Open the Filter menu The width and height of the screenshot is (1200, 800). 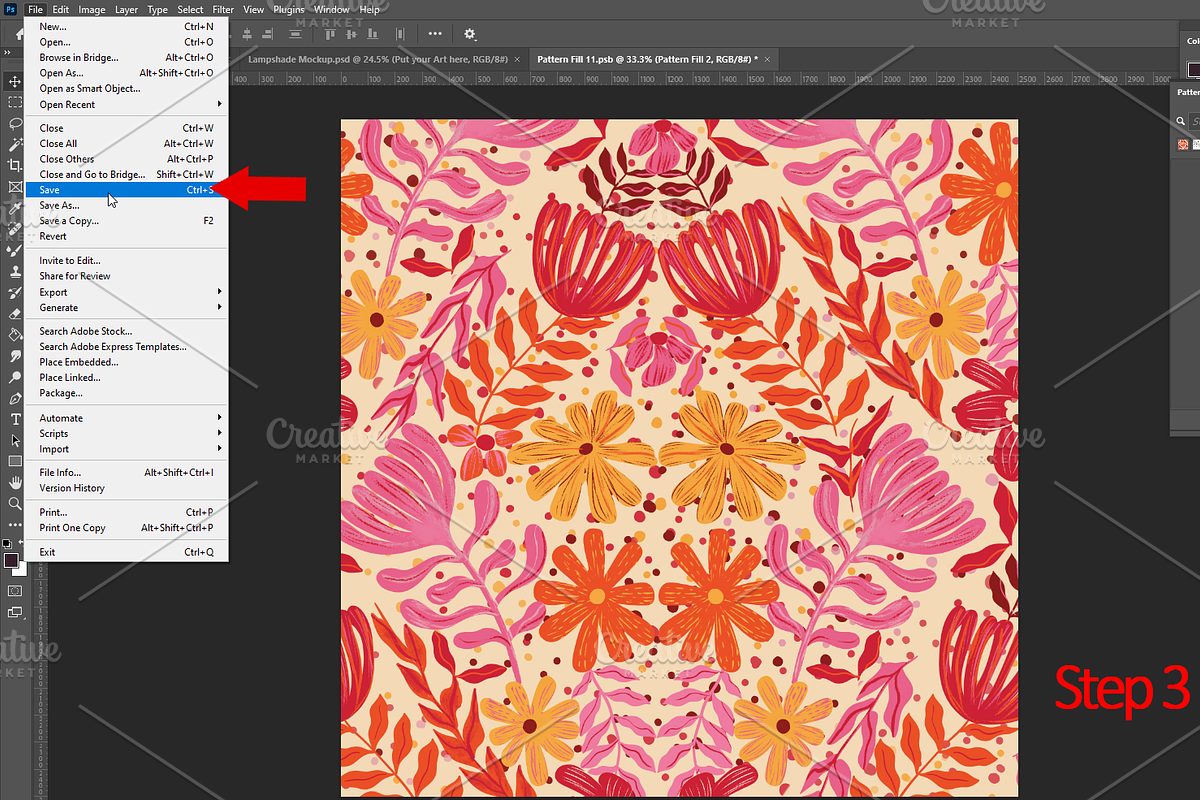point(223,9)
